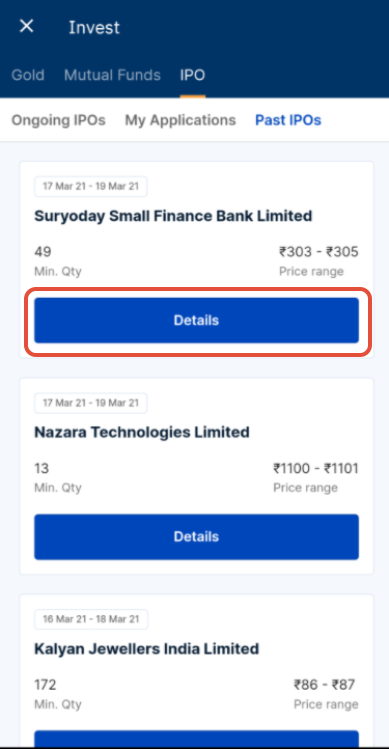Click the 16 Mar 21 - 18 Mar 21 date badge
The image size is (389, 749).
pos(91,619)
